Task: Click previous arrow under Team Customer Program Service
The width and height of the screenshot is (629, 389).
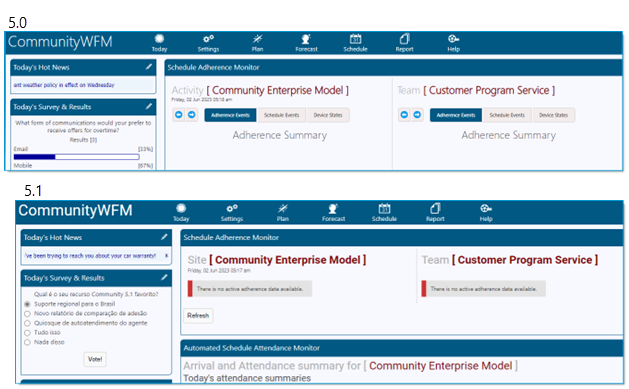Action: click(x=404, y=115)
